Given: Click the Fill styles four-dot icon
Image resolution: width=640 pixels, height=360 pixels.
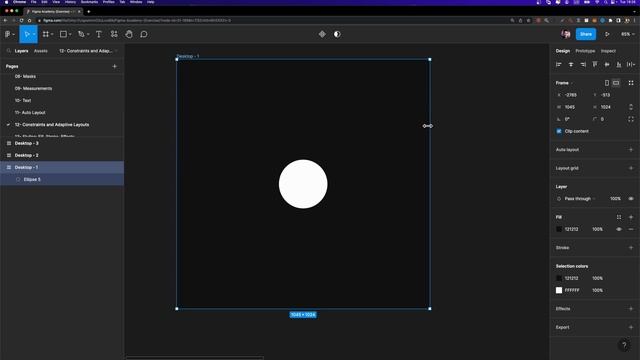Looking at the screenshot, I should coord(619,217).
